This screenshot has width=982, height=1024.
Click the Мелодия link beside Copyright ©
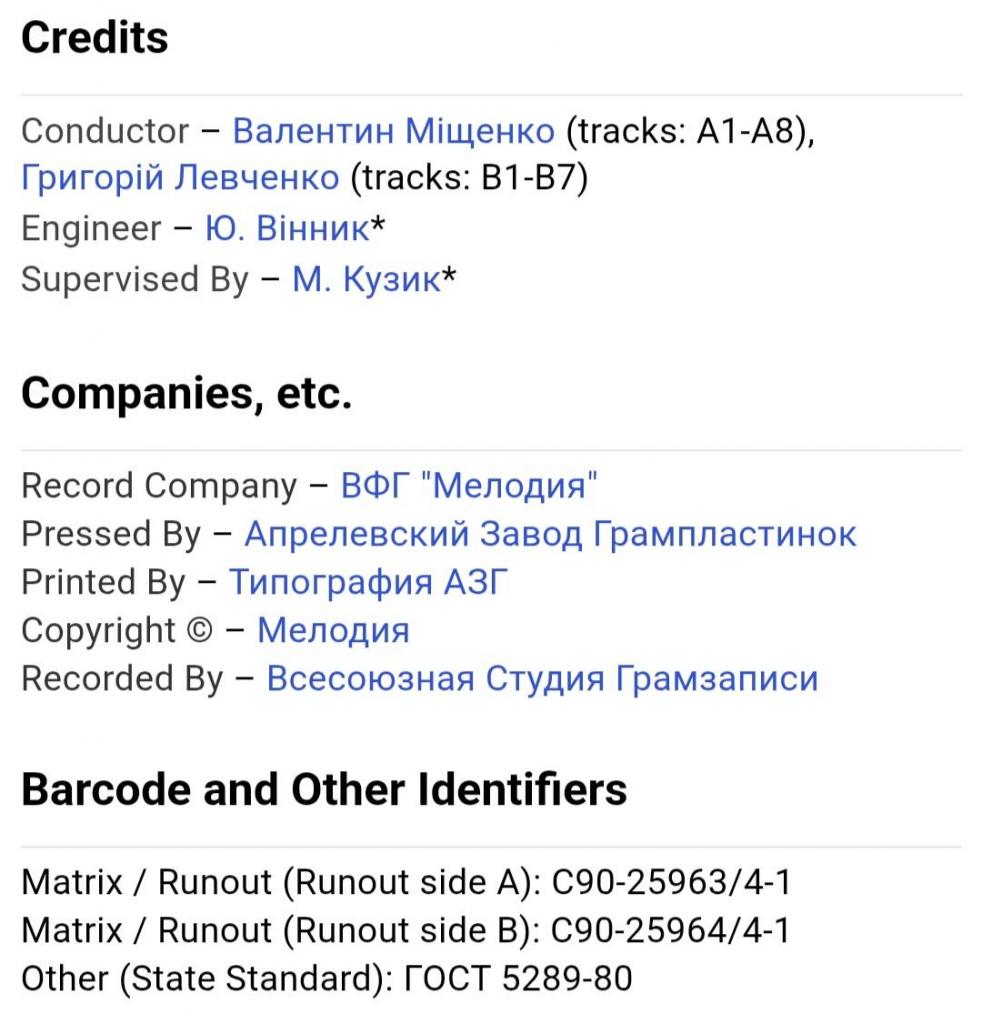click(x=333, y=630)
